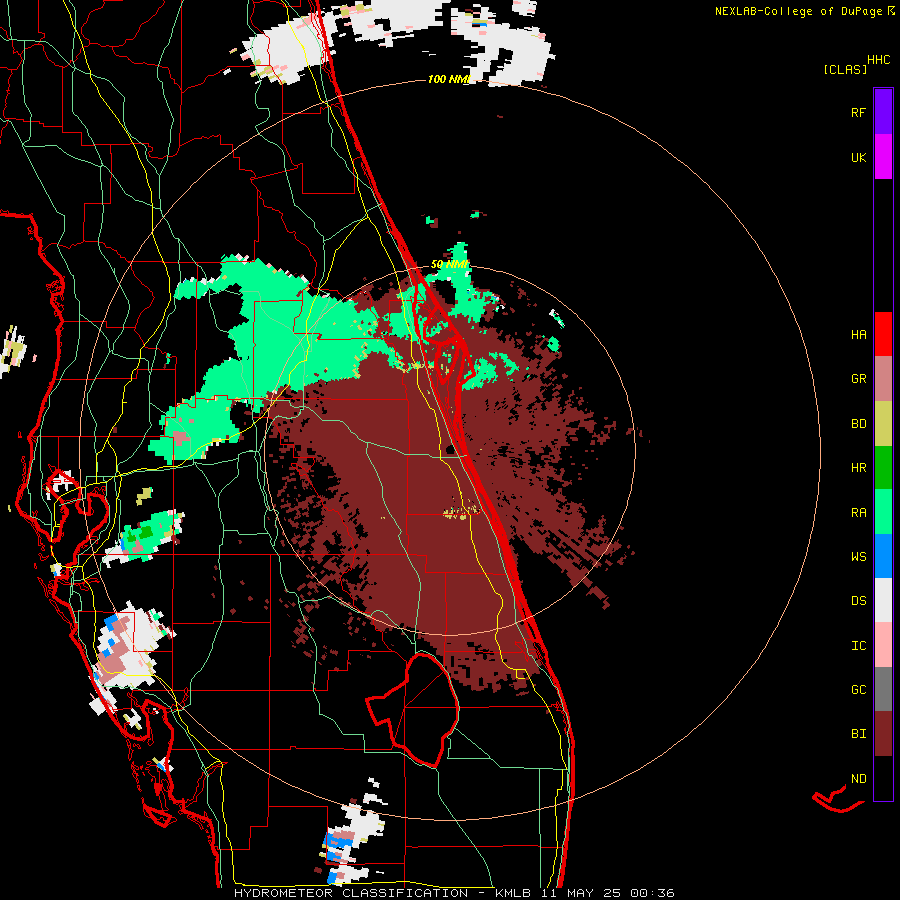Click the WS blue legend swatch

(883, 556)
